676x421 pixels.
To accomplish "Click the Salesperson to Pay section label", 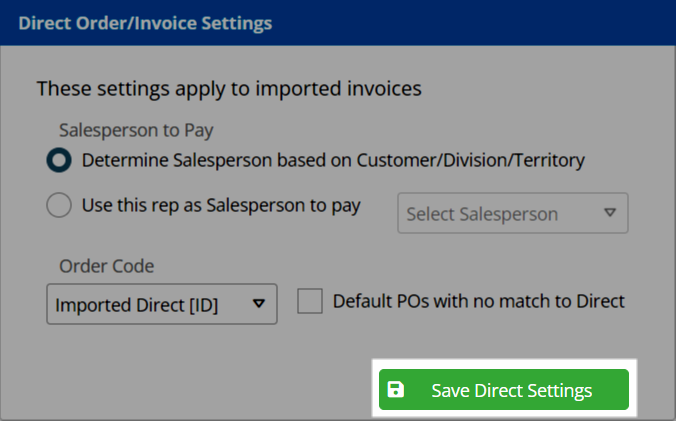I will 136,130.
